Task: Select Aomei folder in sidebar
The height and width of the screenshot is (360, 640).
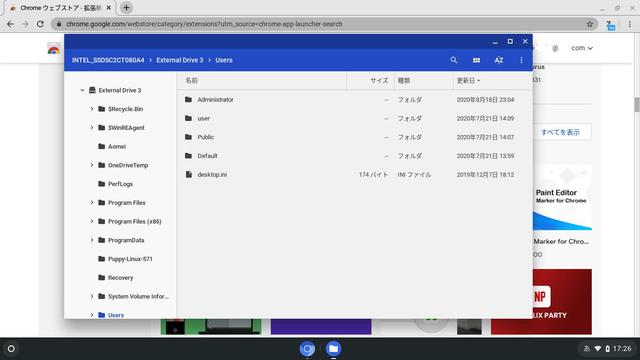Action: point(117,147)
